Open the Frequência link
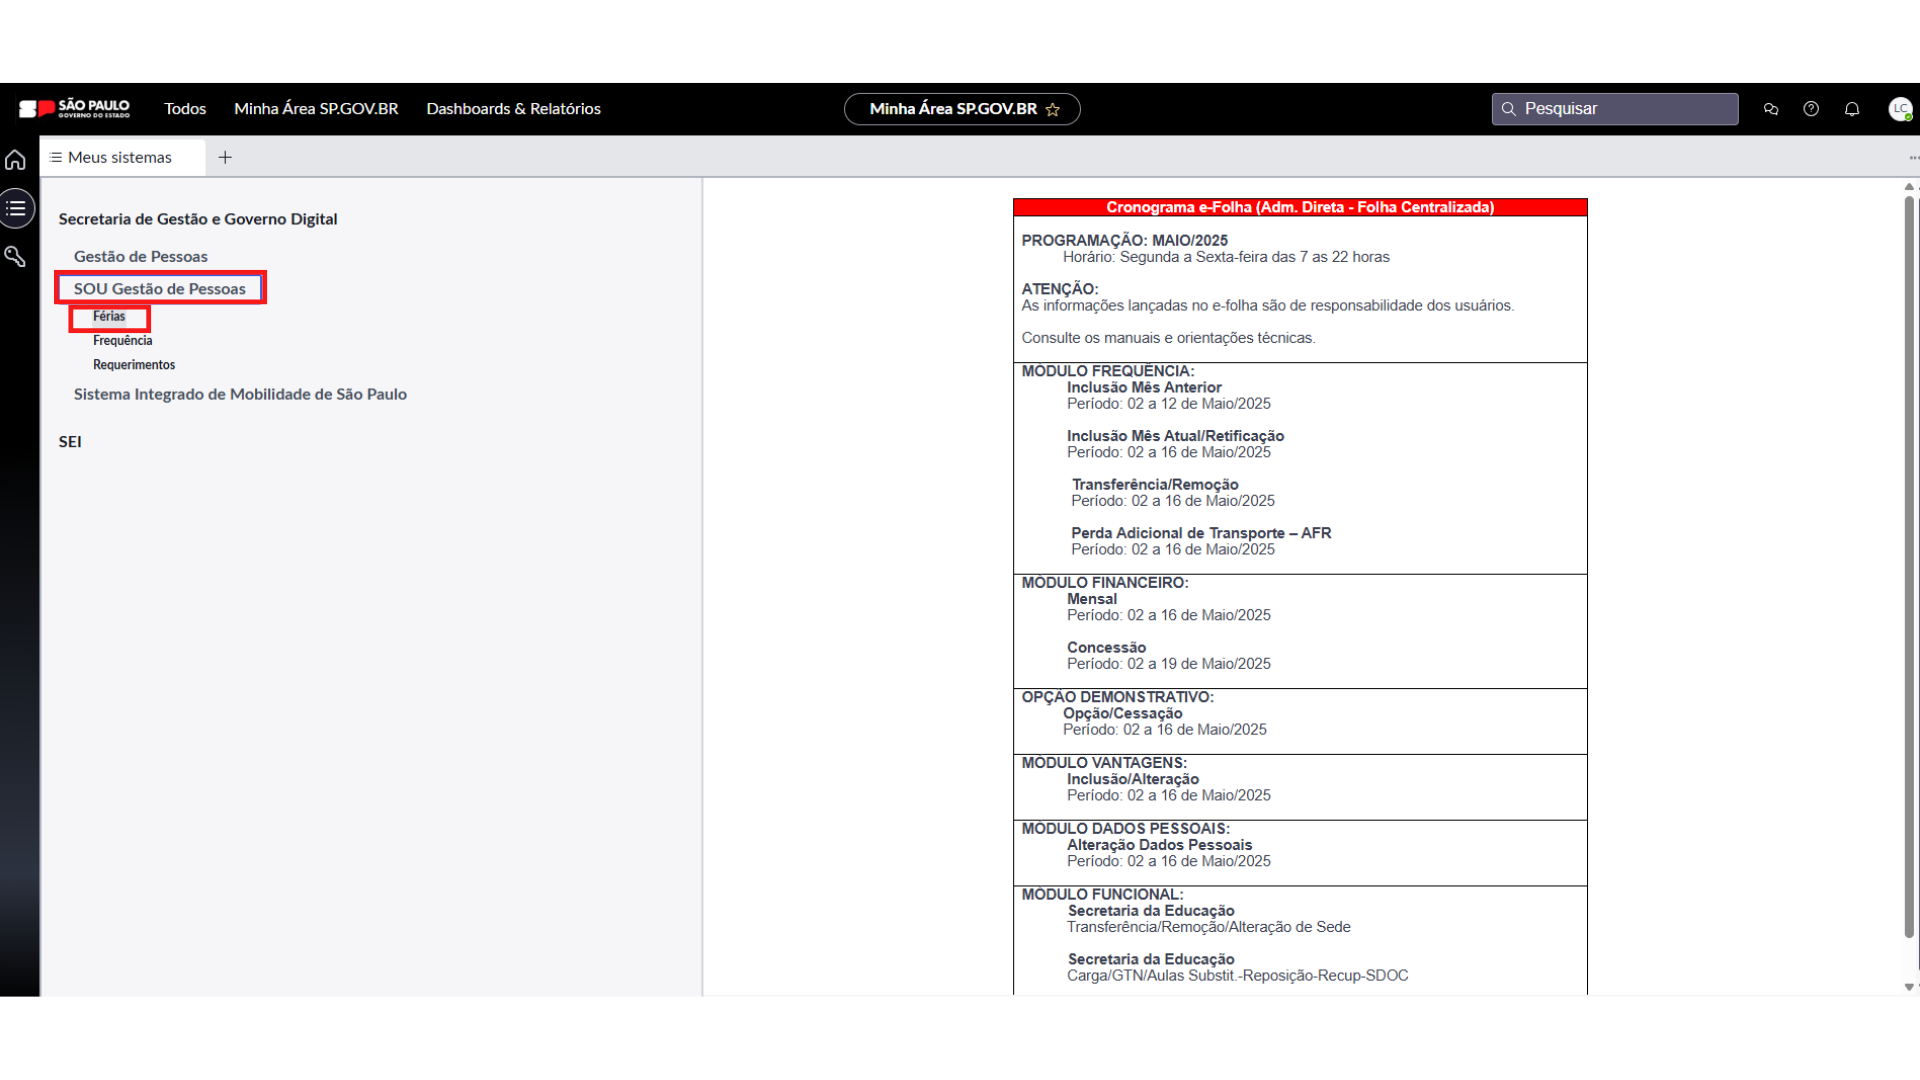Screen dimensions: 1920x1080 pos(122,341)
